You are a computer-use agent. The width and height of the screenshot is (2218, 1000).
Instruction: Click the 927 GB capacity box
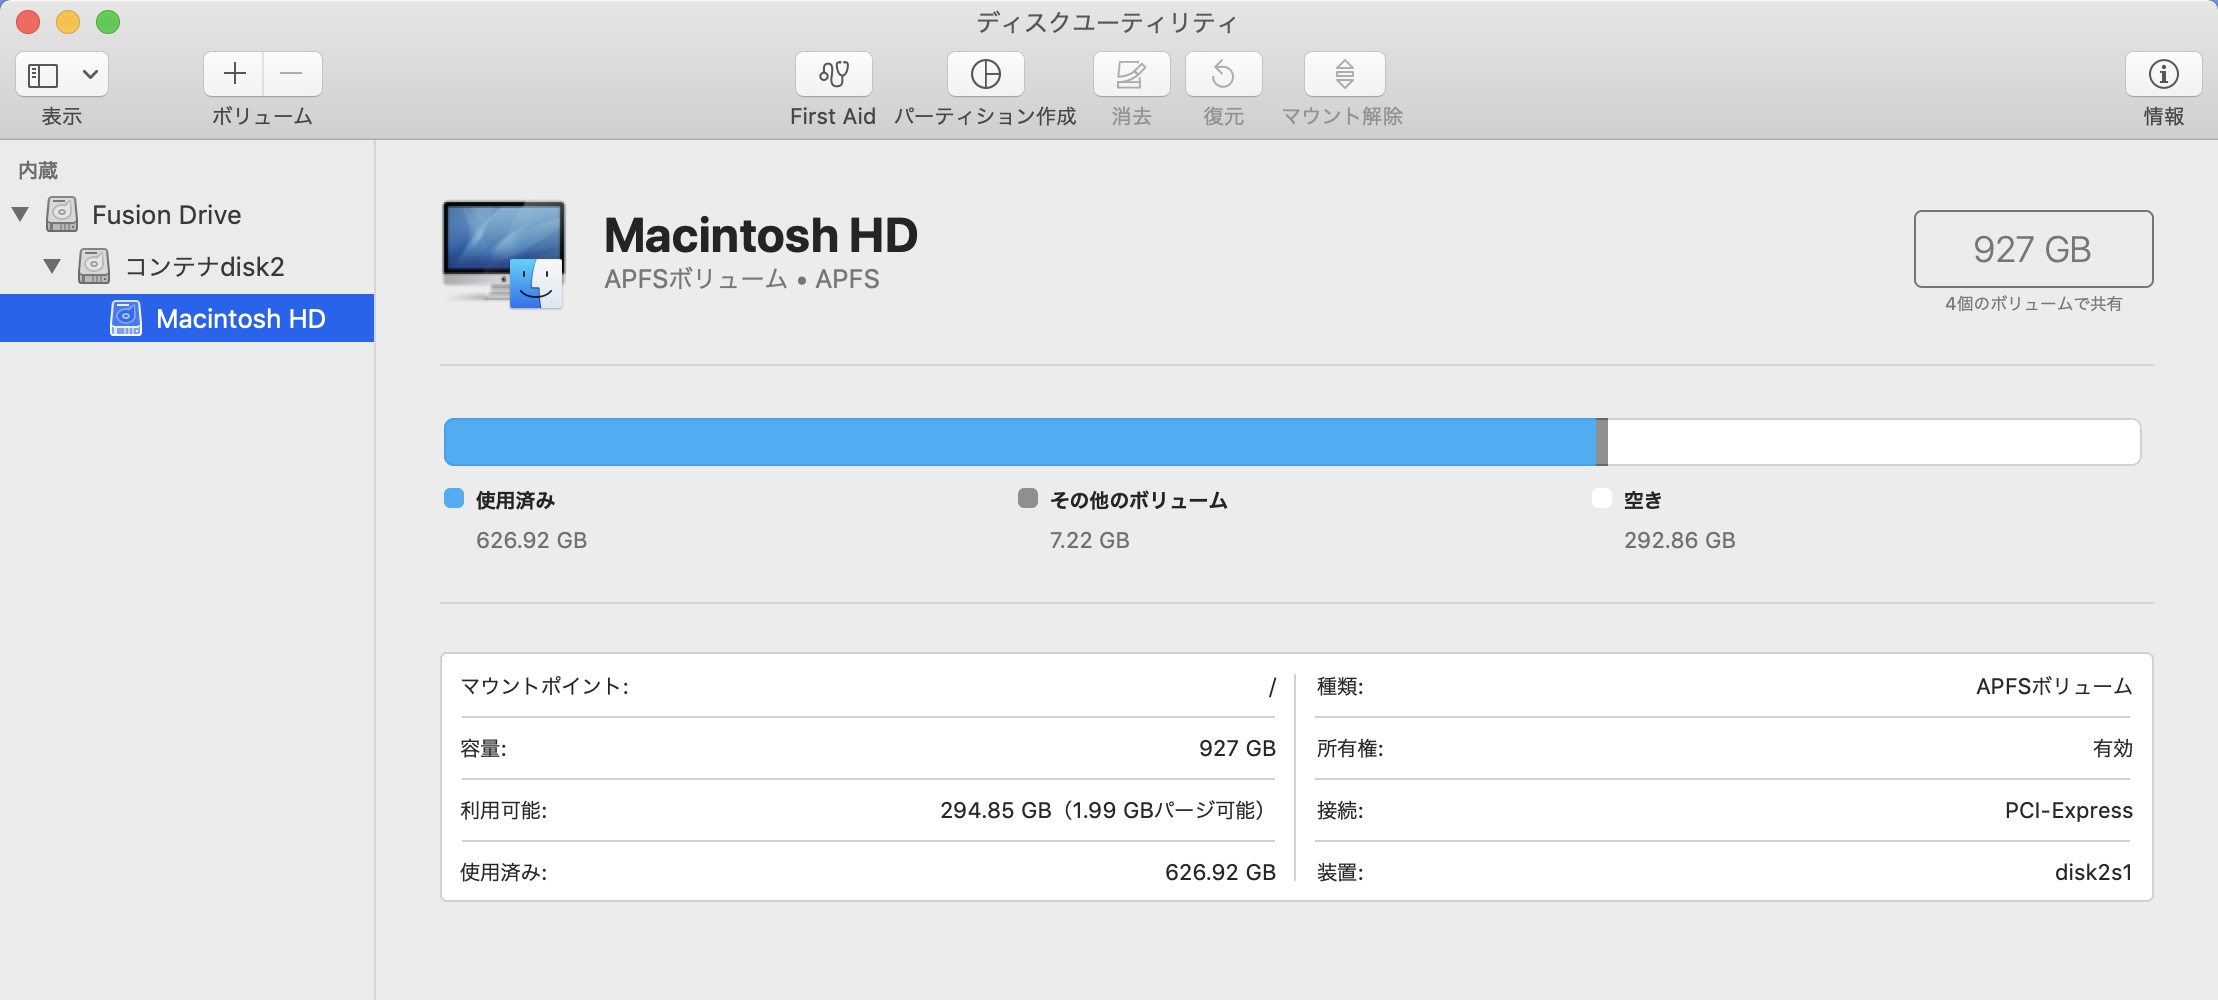coord(2033,249)
